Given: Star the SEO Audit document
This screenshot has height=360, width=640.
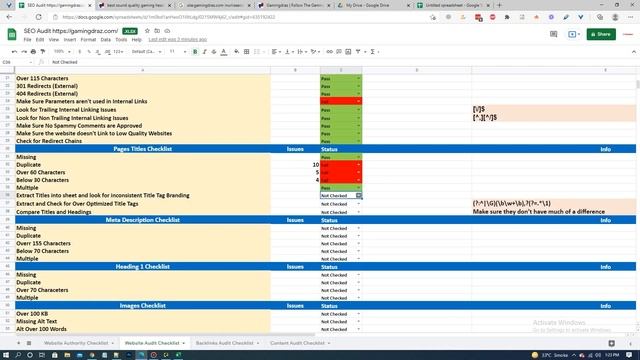Looking at the screenshot, I should coord(147,31).
